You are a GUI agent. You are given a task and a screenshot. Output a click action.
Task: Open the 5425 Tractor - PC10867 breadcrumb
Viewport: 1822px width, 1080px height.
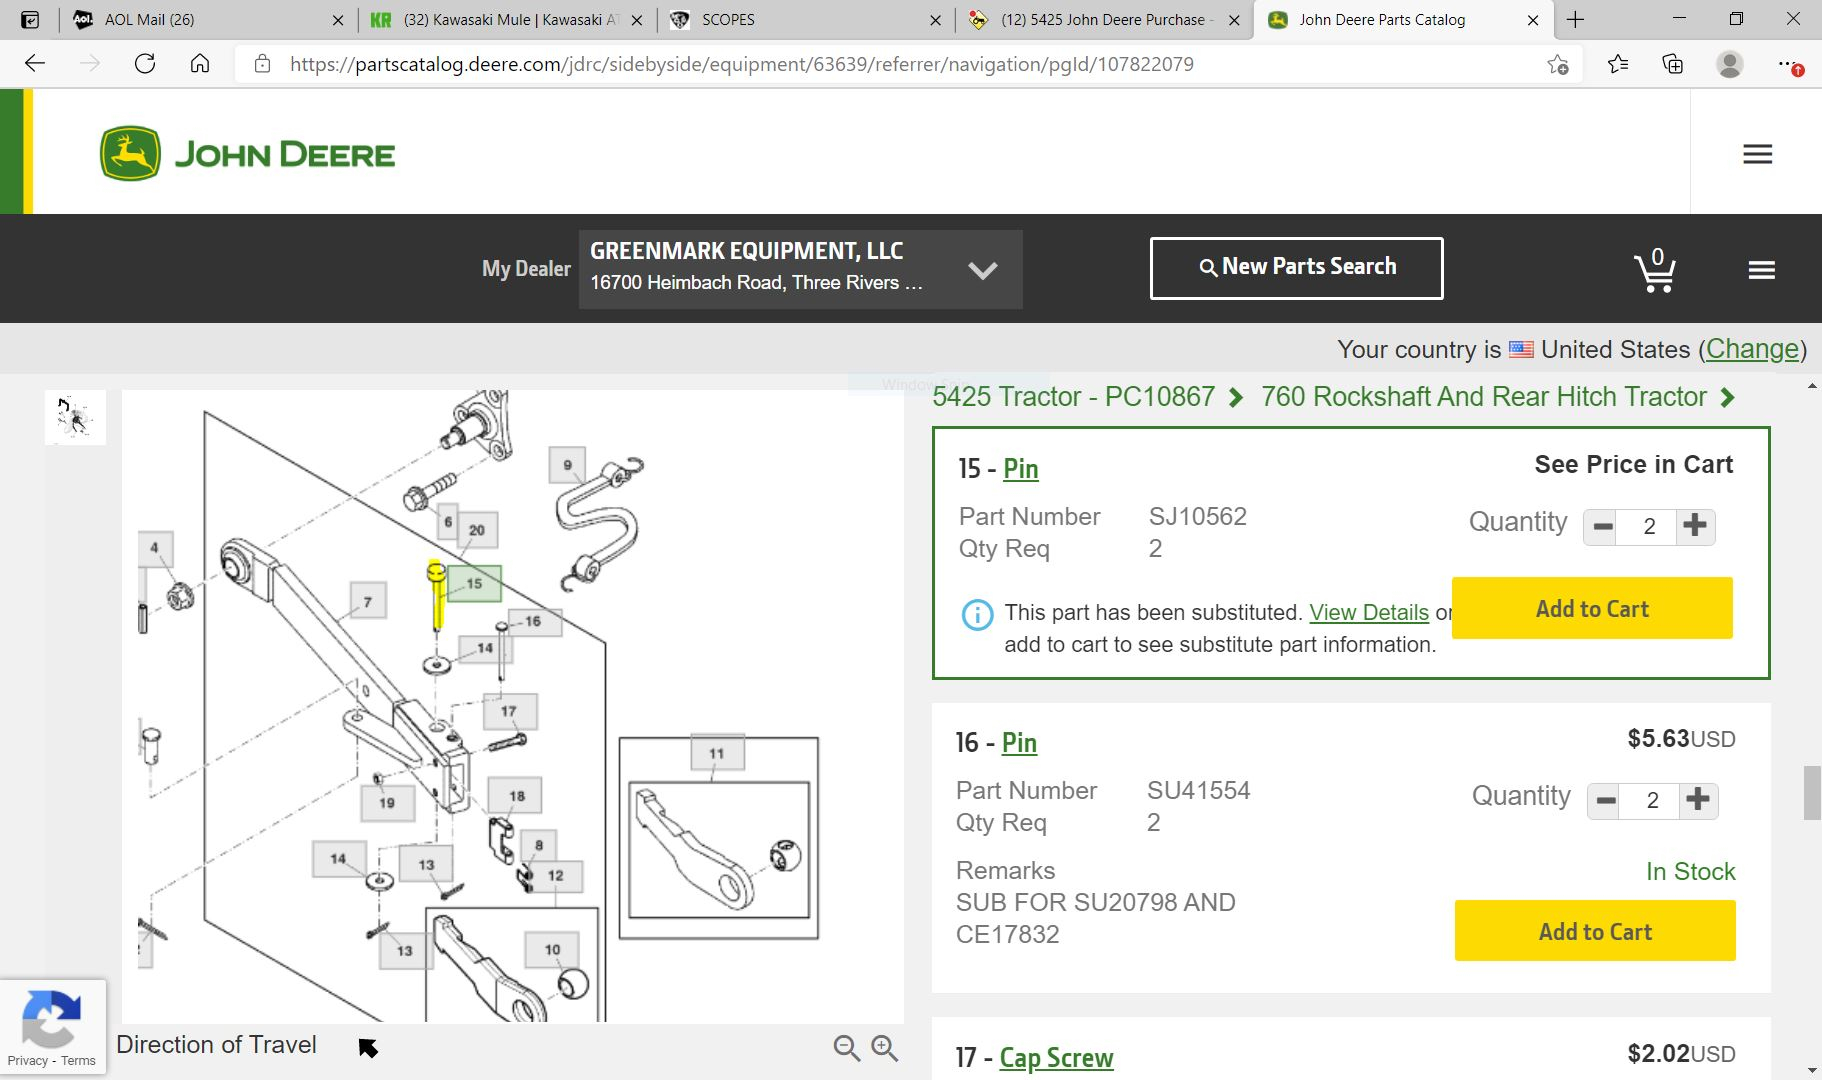click(1073, 397)
